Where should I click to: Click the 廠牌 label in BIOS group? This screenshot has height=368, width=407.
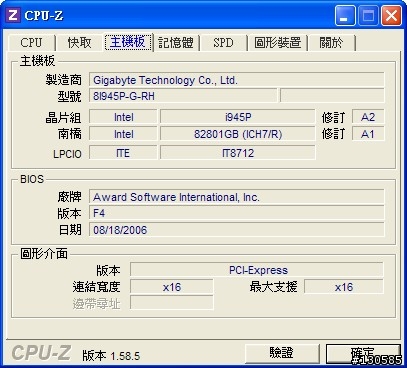click(x=70, y=197)
